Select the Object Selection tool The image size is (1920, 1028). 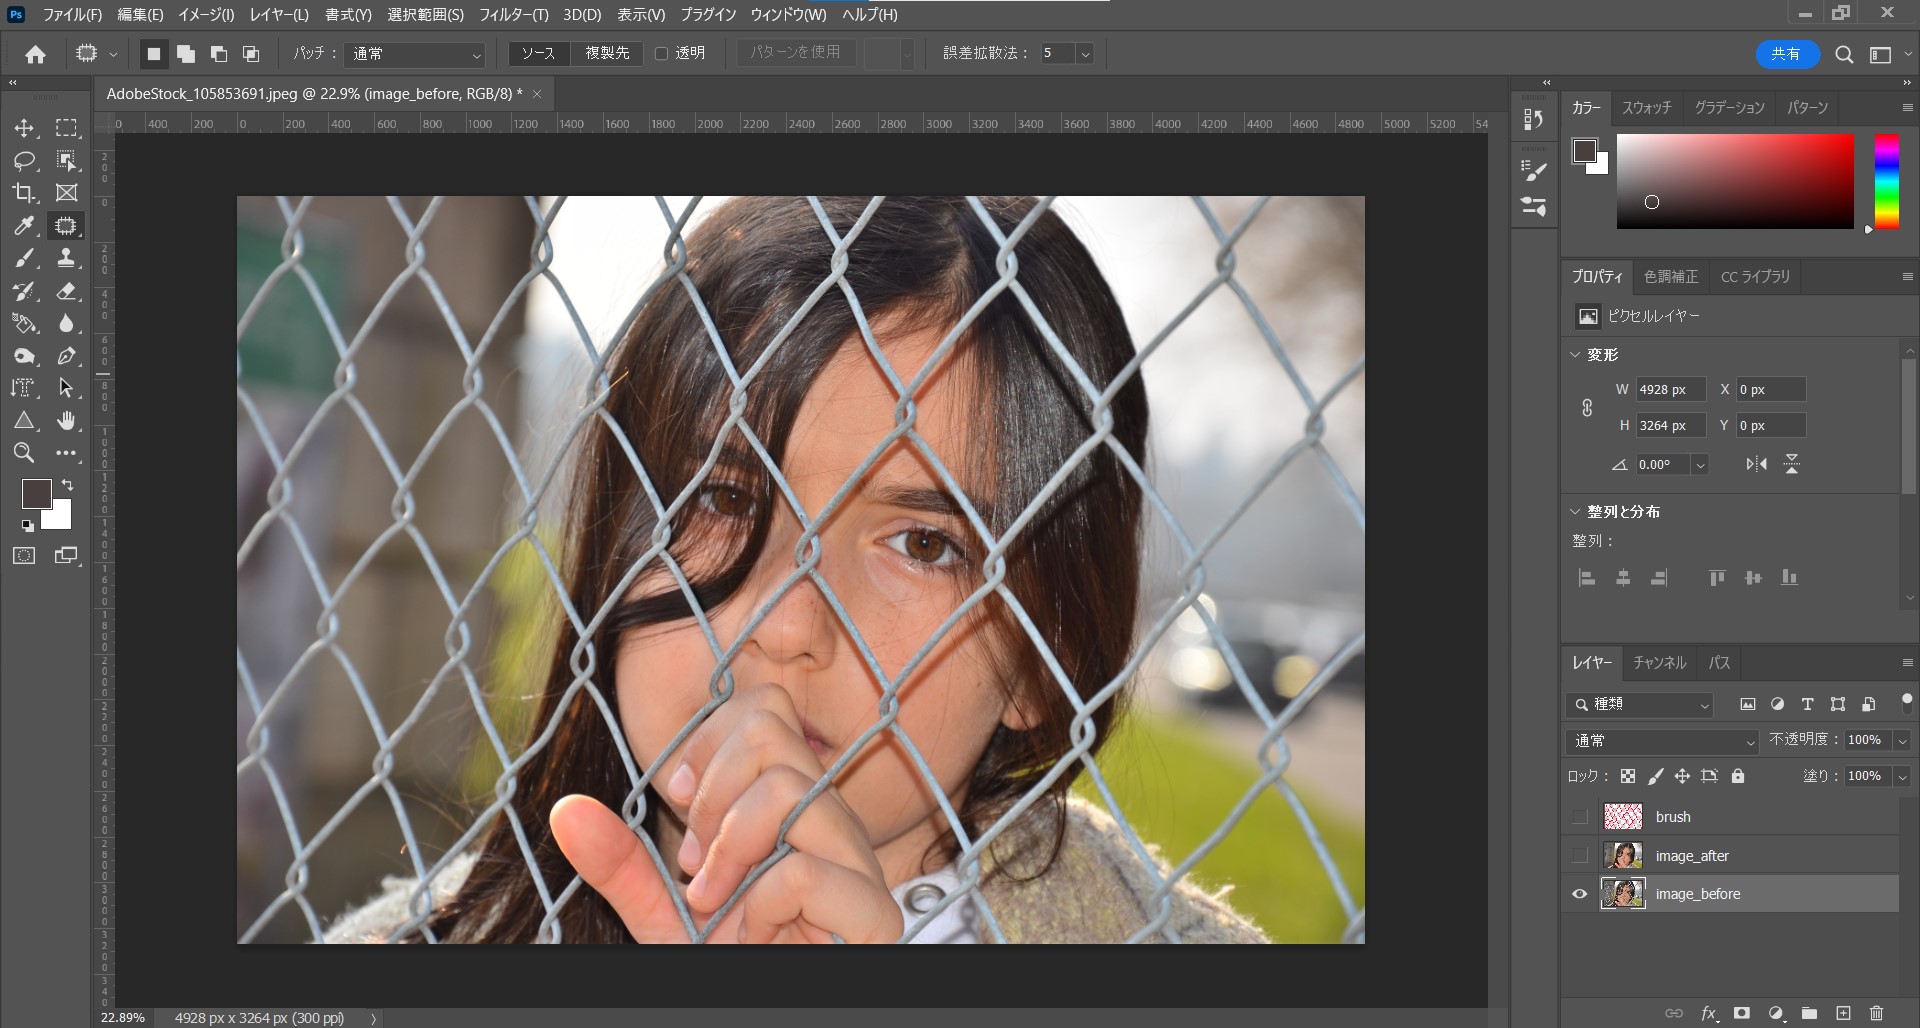point(66,160)
